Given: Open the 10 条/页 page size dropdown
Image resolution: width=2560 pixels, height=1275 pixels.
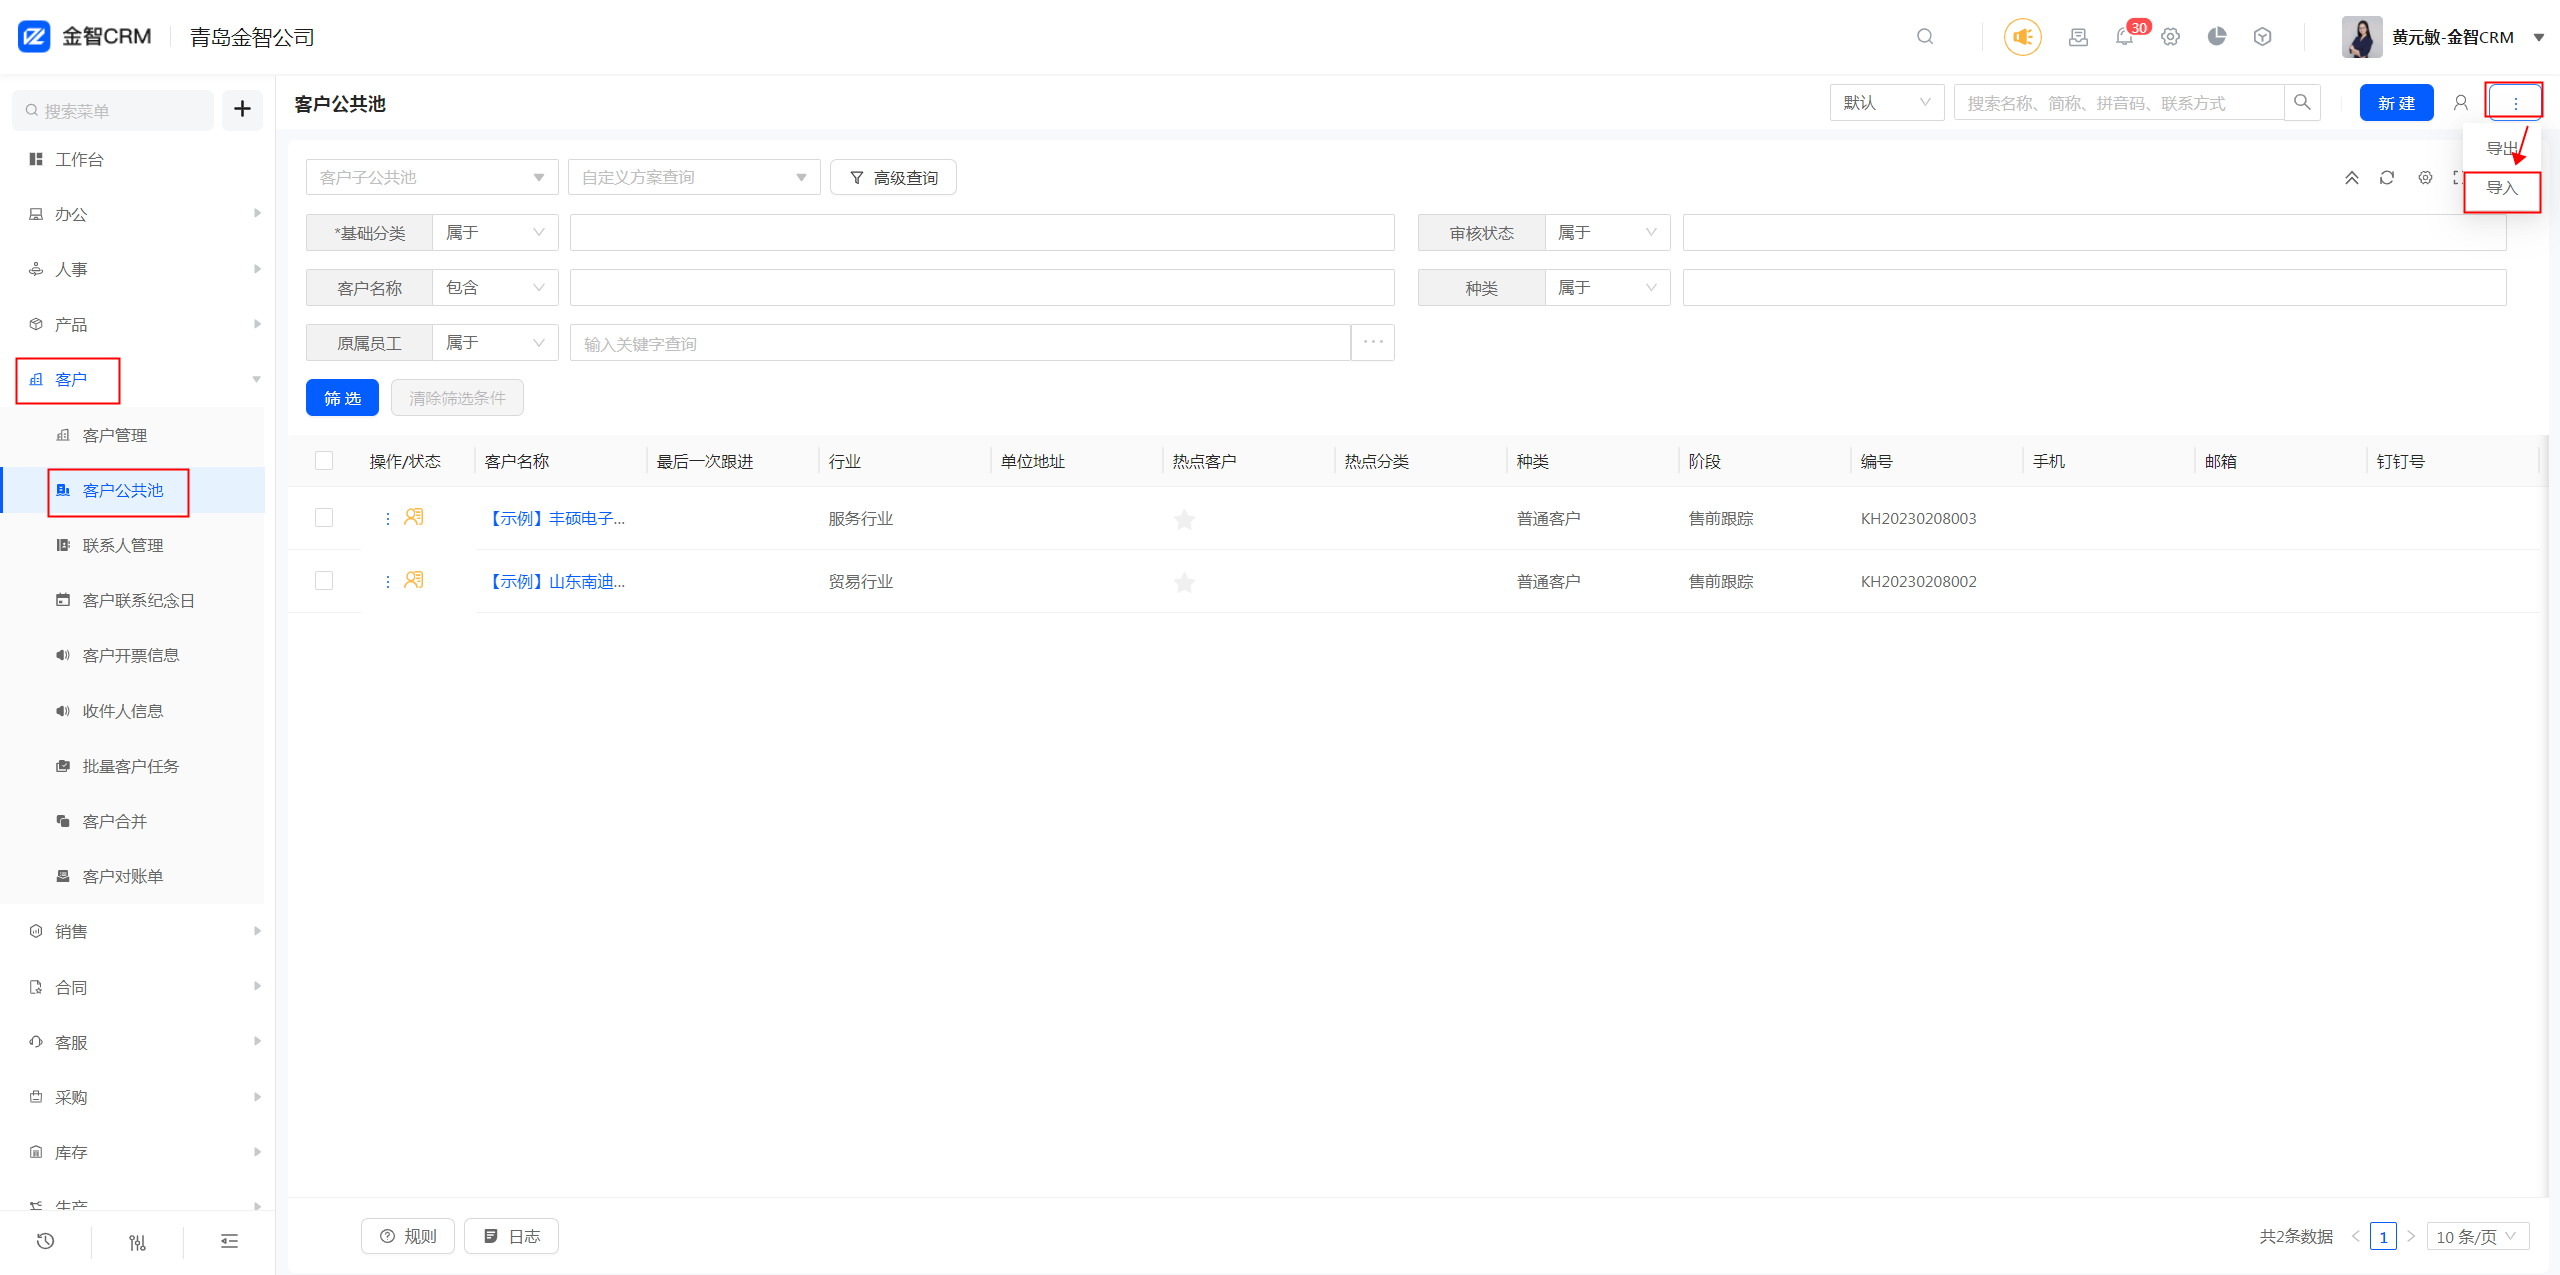Looking at the screenshot, I should 2476,1236.
